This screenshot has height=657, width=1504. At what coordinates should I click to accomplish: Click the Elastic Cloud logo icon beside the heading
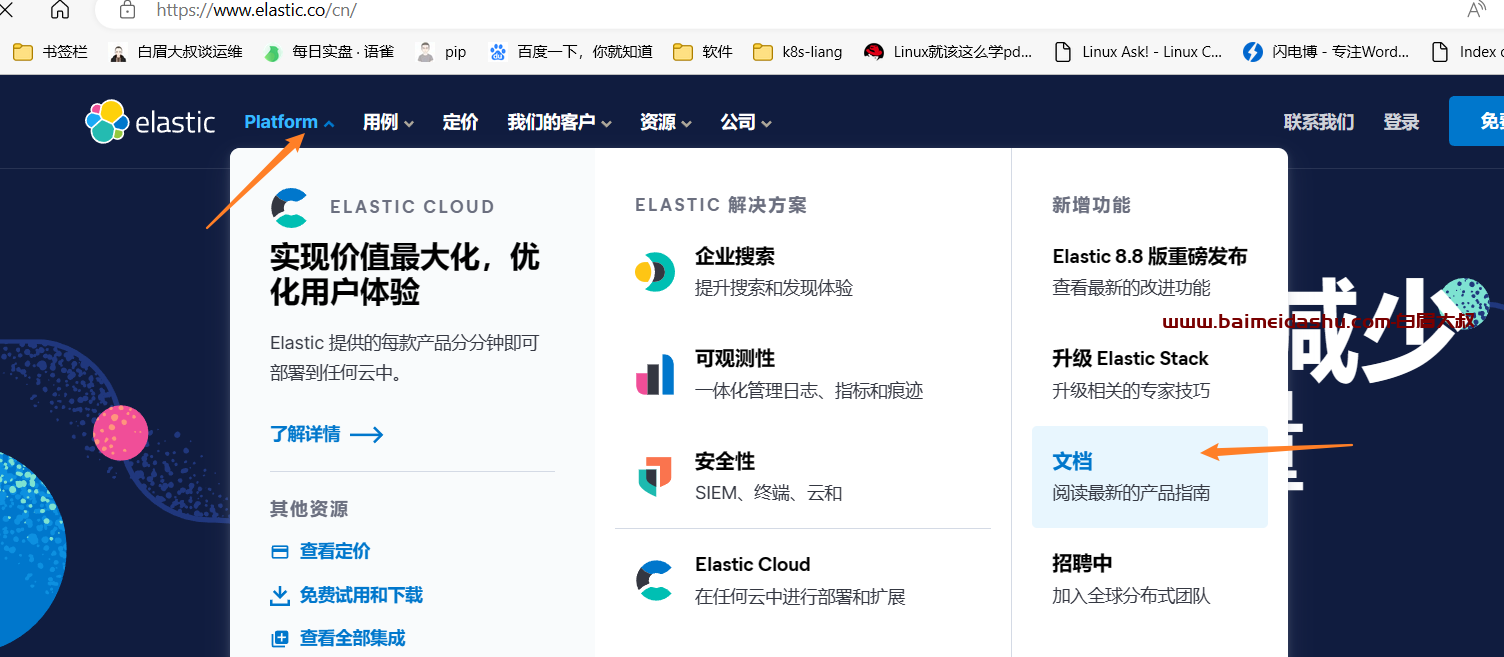pyautogui.click(x=290, y=207)
